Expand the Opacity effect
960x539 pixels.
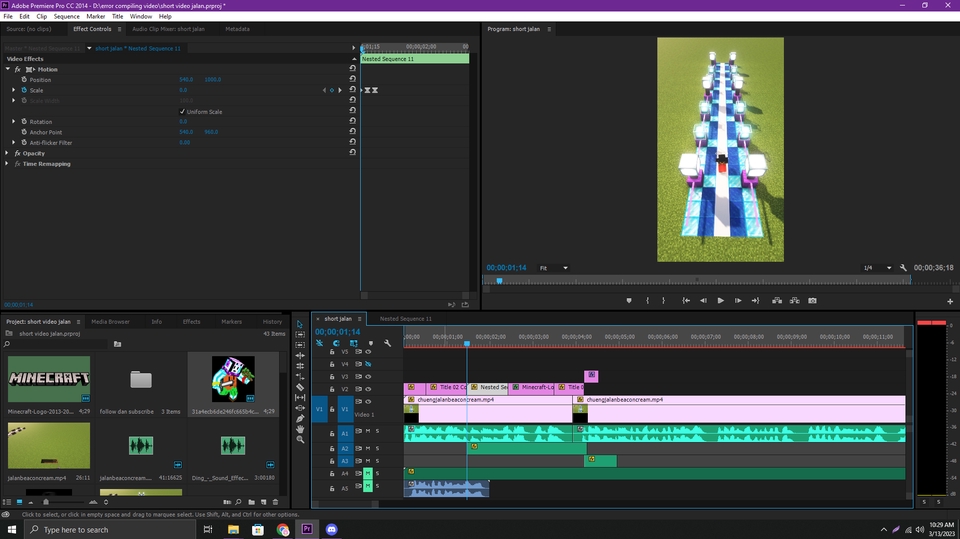[7, 153]
